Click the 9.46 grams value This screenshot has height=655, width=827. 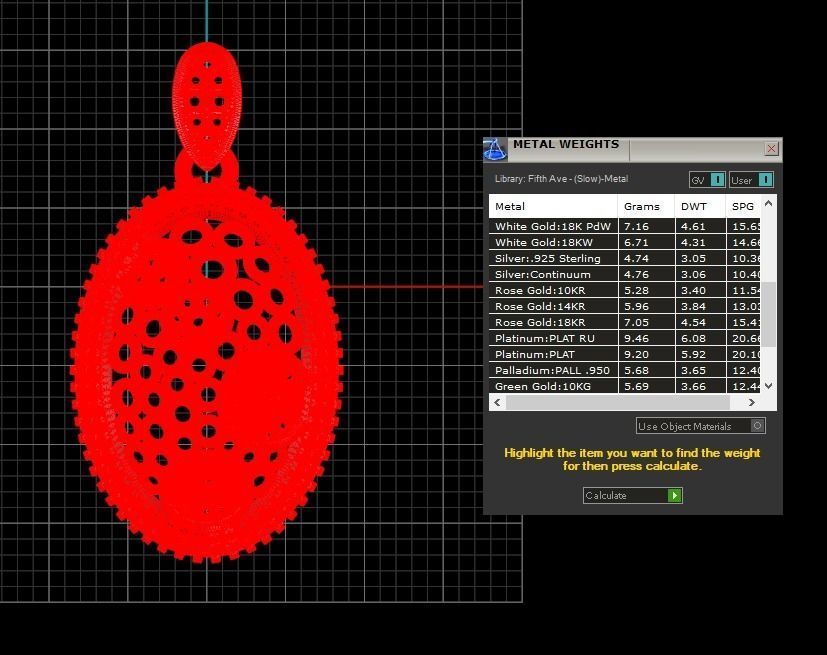pos(636,339)
